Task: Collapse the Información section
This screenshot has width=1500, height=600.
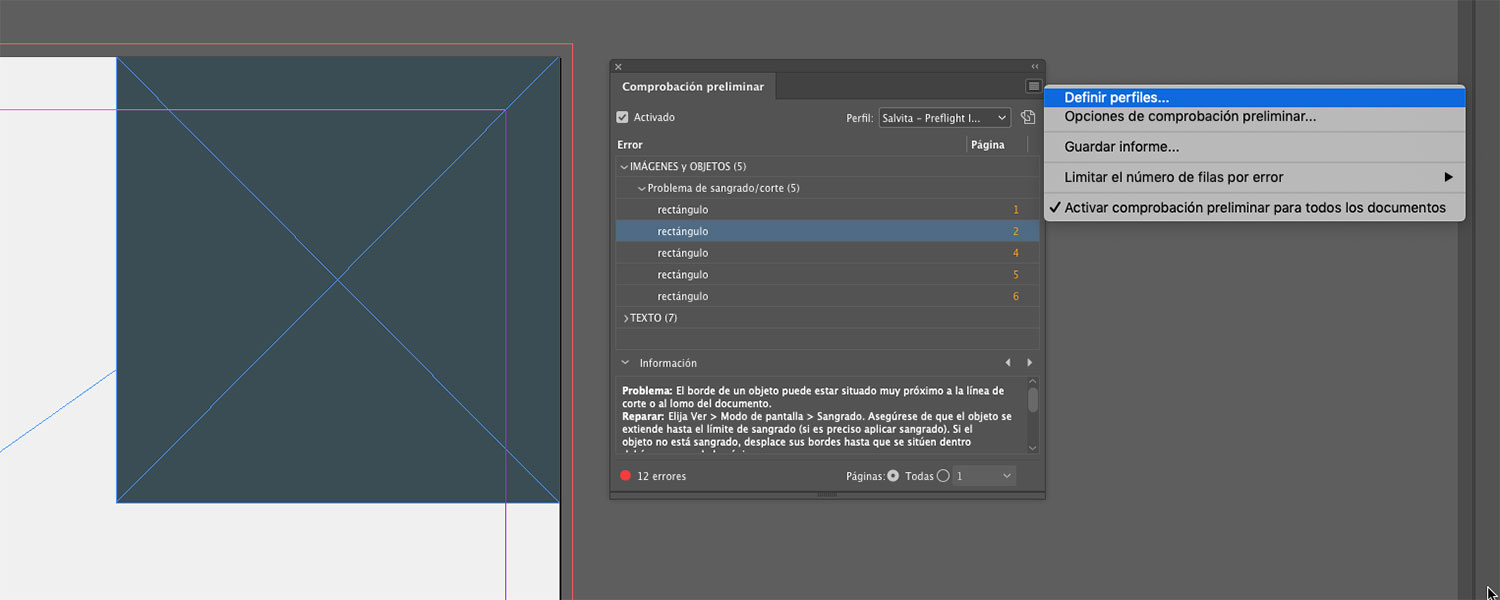Action: coord(625,363)
